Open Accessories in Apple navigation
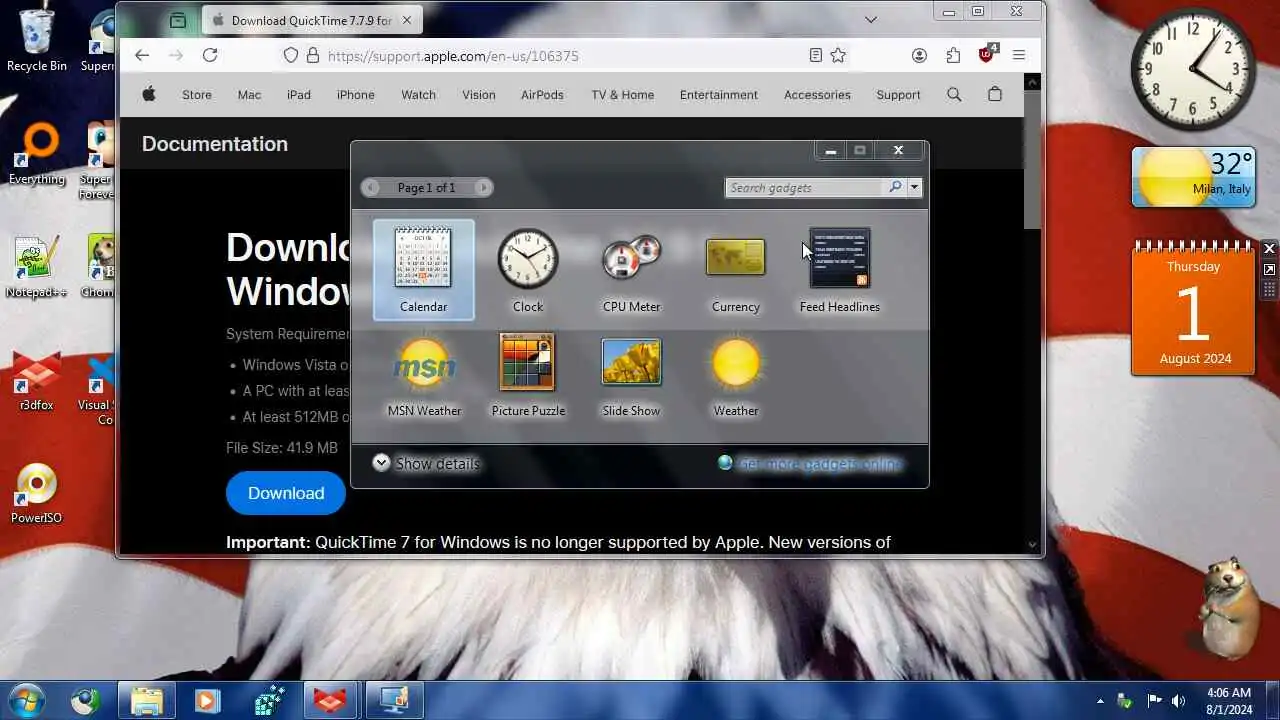Viewport: 1280px width, 720px height. click(817, 95)
